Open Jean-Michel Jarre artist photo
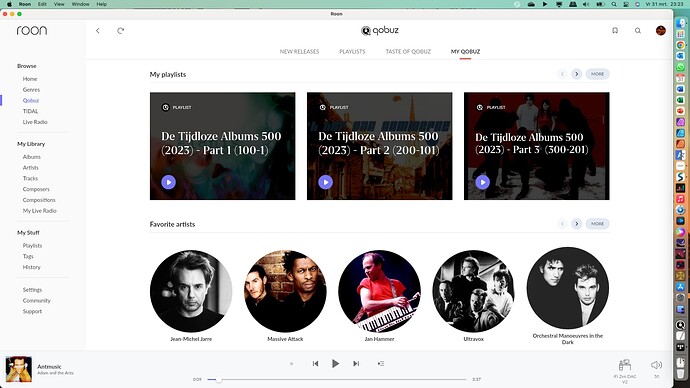Viewport: 690px width, 388px height. (x=191, y=291)
